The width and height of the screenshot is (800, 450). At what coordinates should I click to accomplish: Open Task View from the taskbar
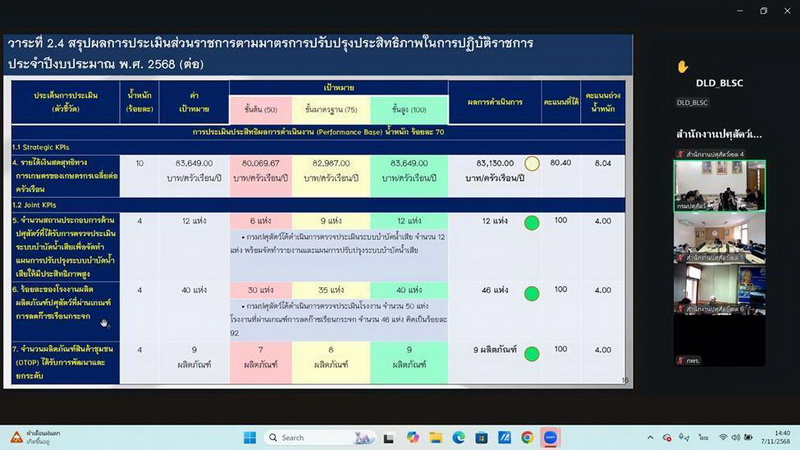tap(390, 437)
